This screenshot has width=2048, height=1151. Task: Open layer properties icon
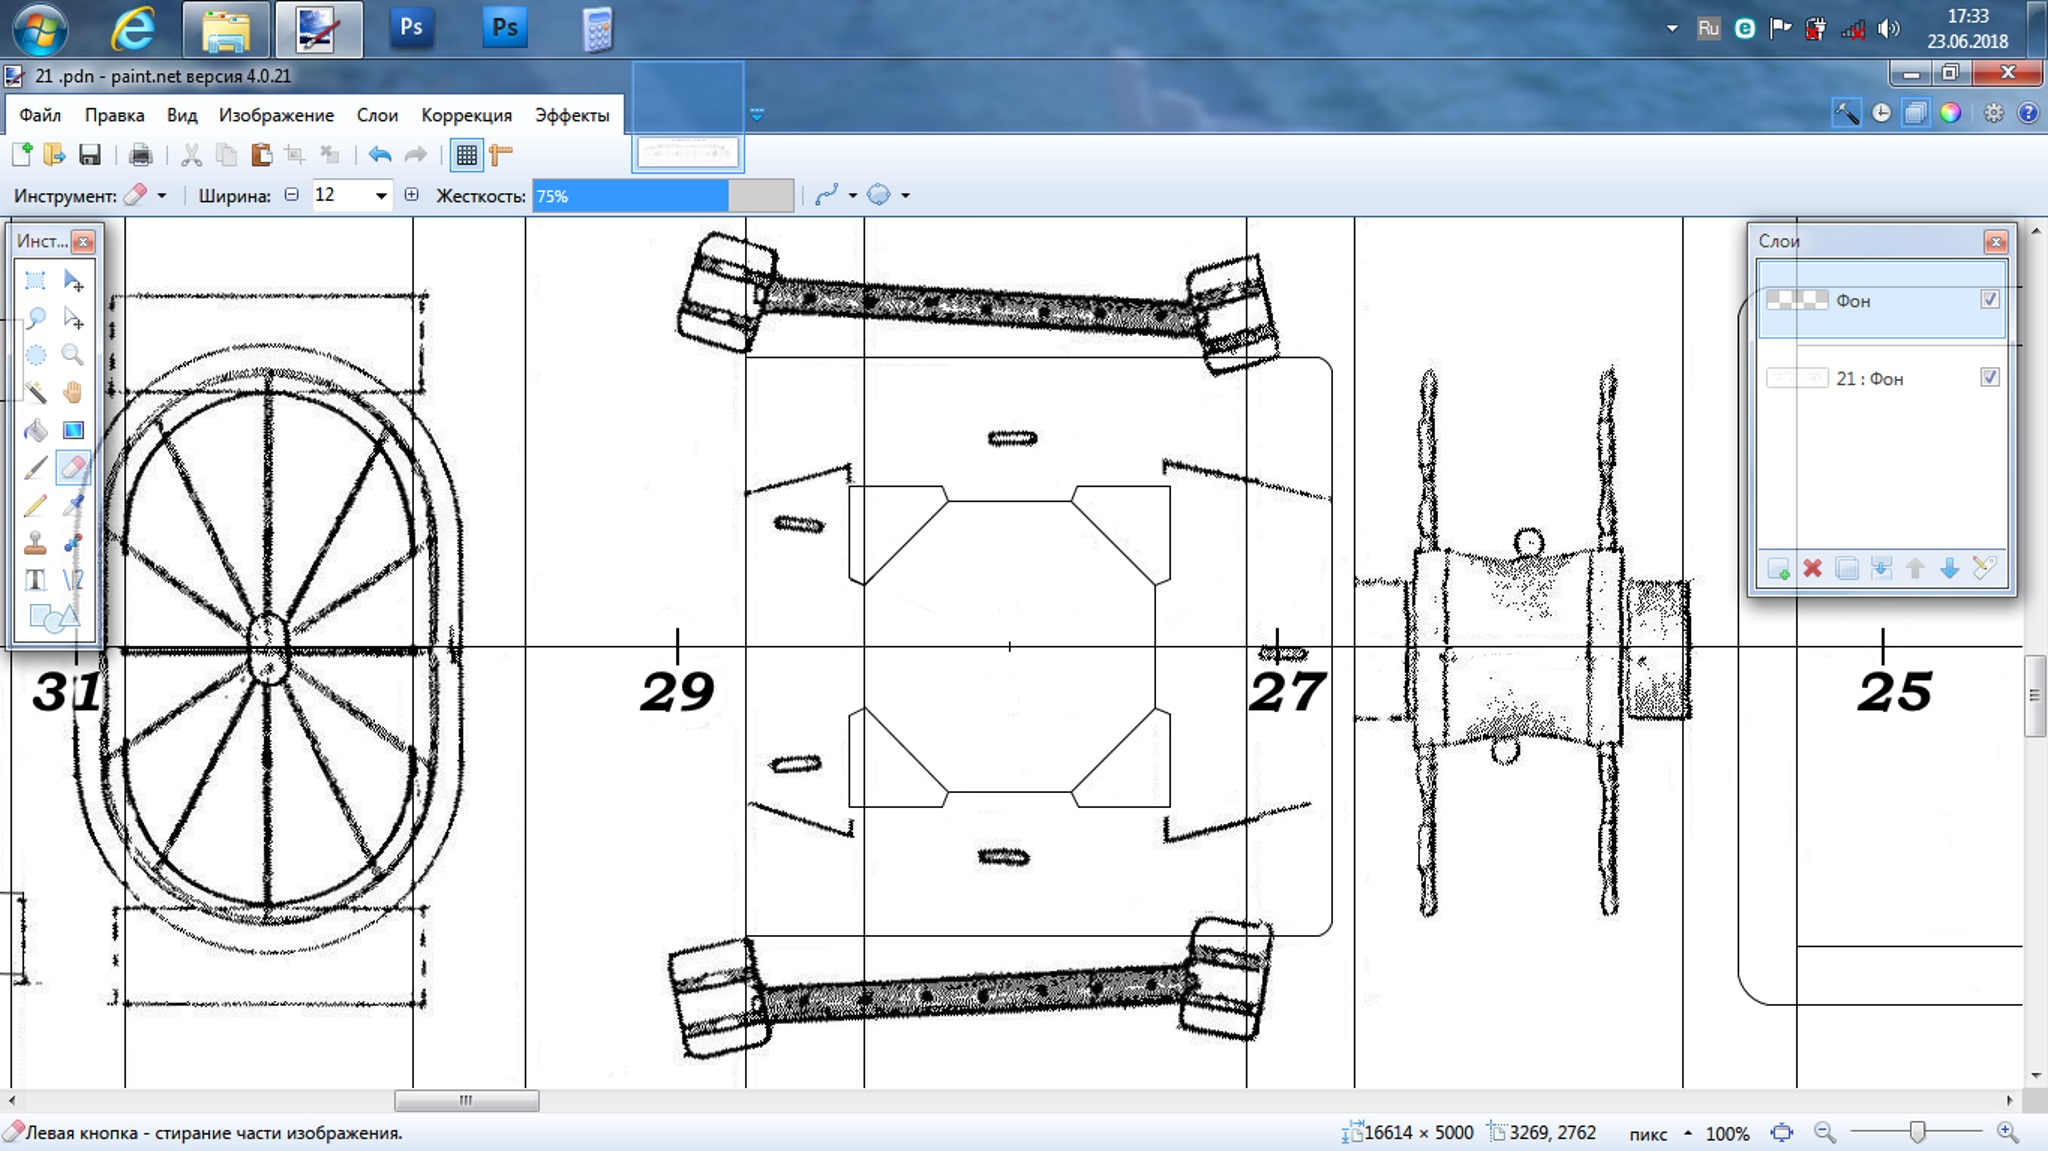(1984, 568)
